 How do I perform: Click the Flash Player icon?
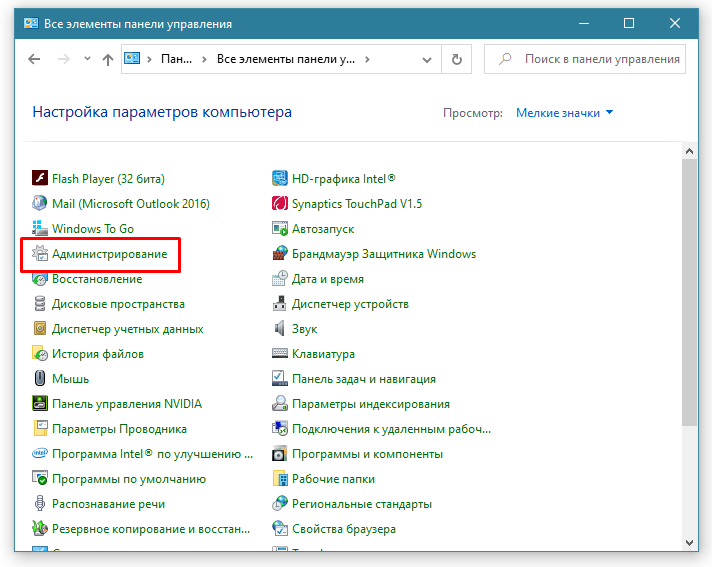click(40, 179)
